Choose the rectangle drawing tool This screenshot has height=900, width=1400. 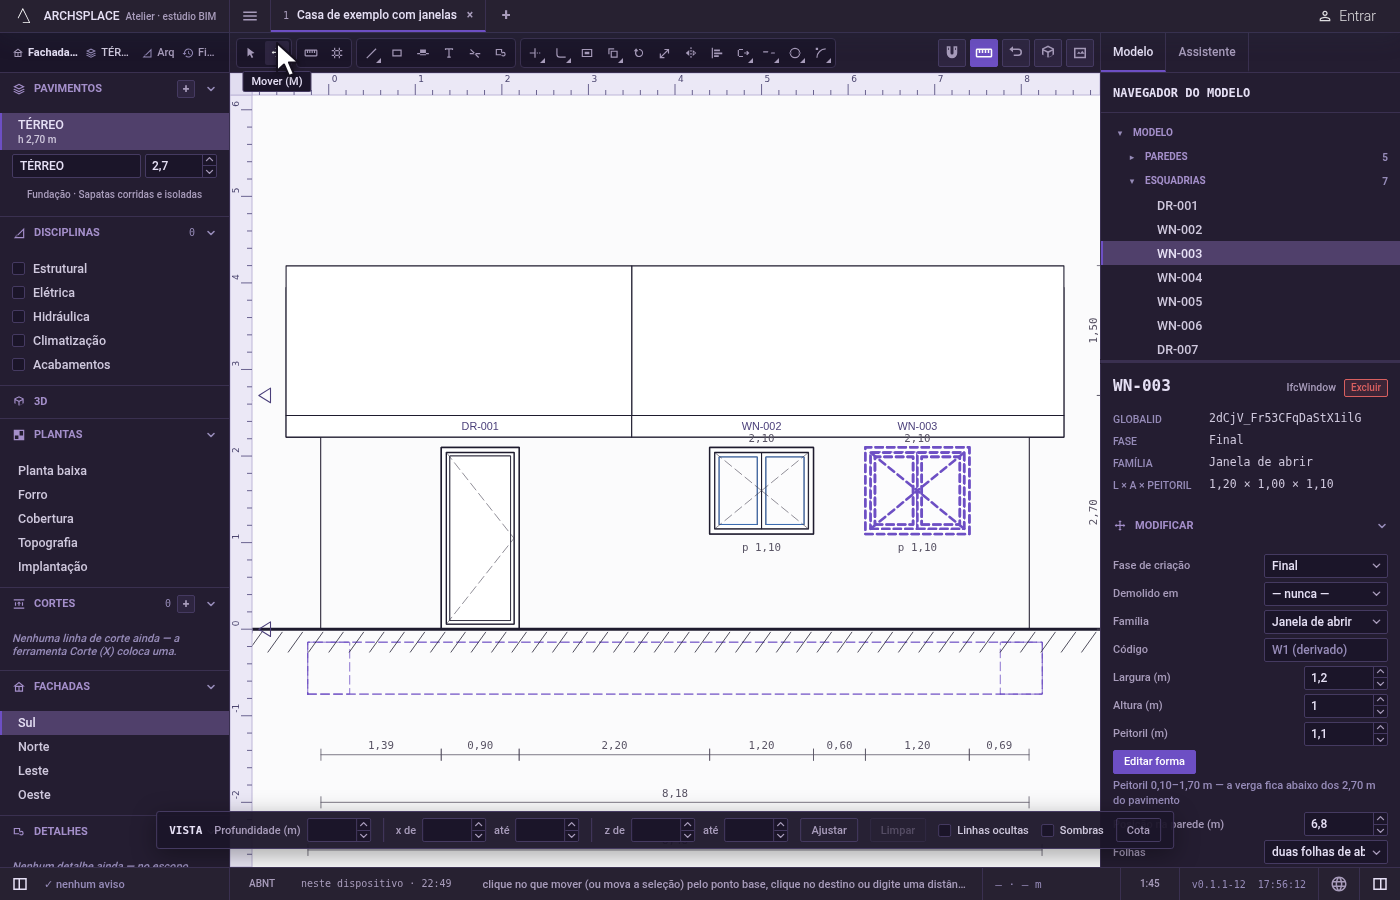397,53
